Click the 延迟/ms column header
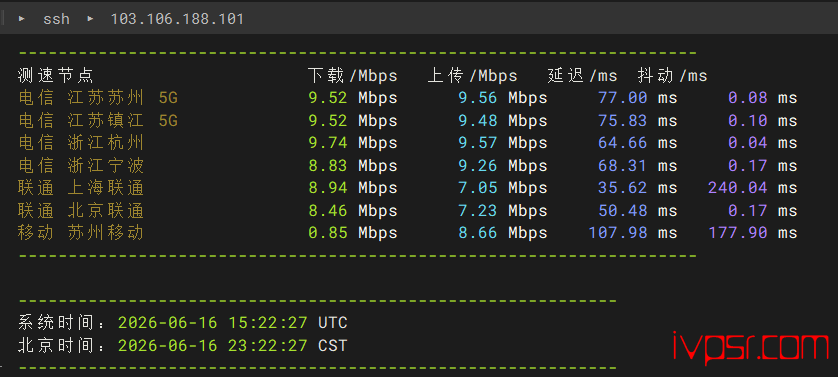Viewport: 838px width, 377px height. [x=583, y=76]
